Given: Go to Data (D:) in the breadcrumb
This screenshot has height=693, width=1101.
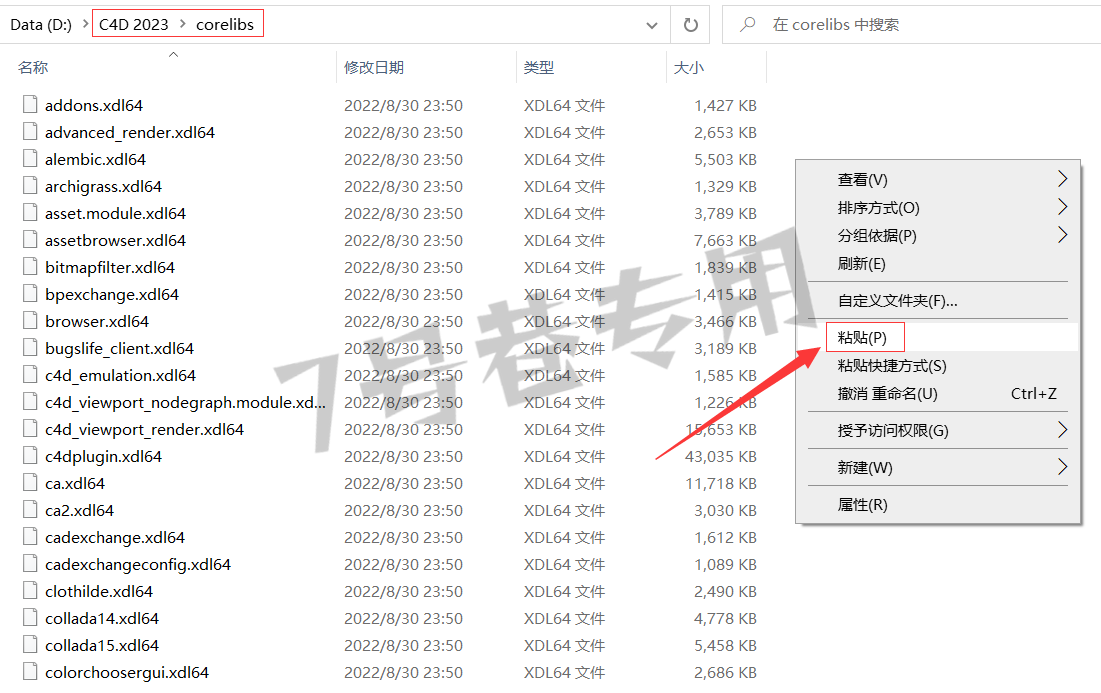Looking at the screenshot, I should click(41, 25).
